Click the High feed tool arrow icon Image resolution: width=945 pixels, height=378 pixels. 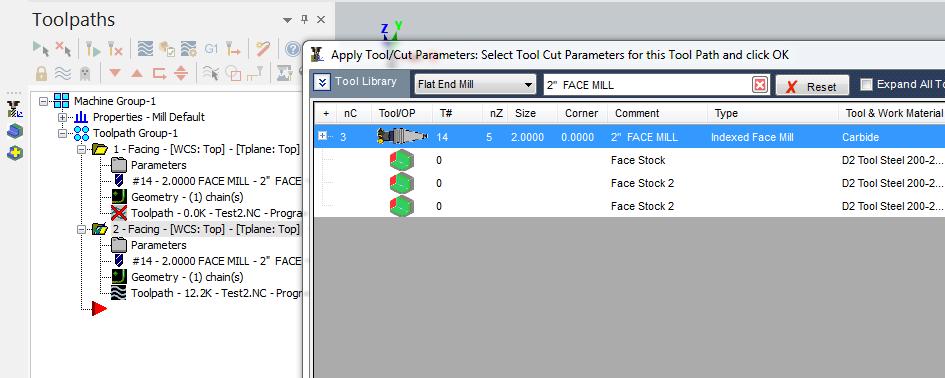pos(233,48)
